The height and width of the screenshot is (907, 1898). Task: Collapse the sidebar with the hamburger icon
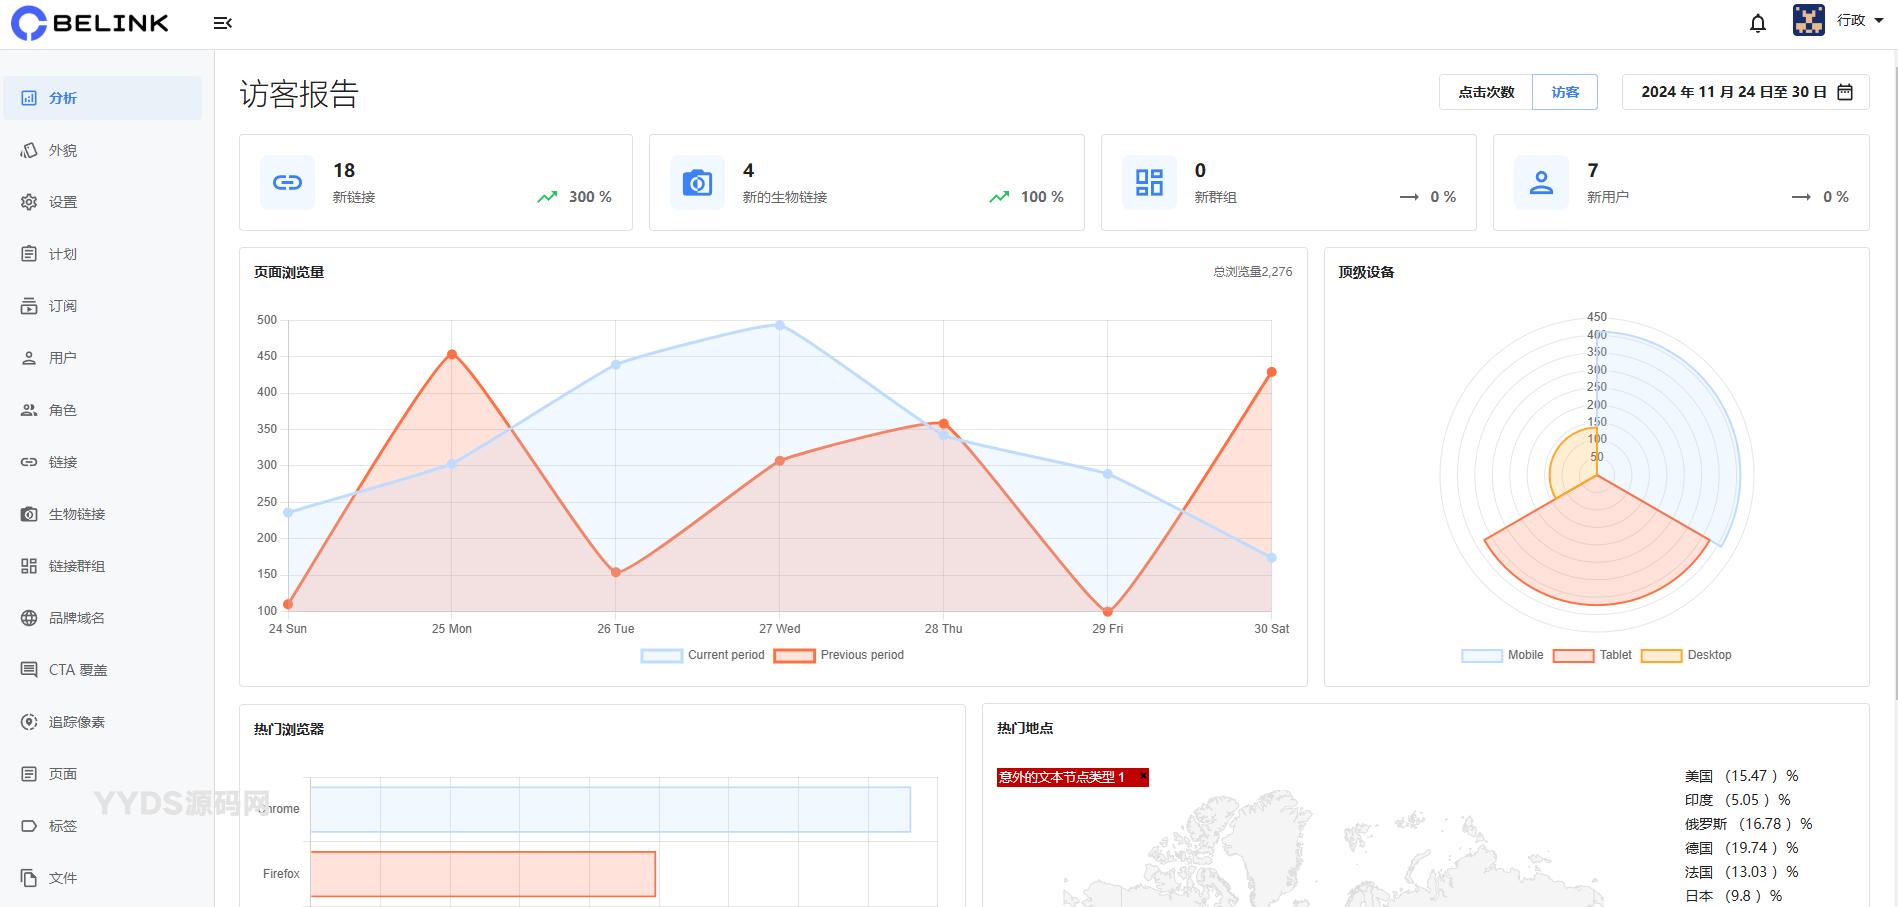click(x=222, y=23)
